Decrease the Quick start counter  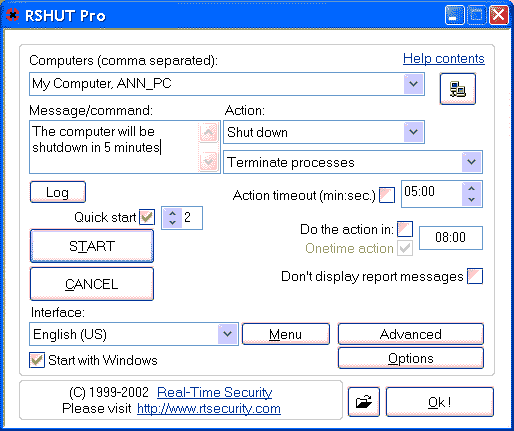pos(172,223)
